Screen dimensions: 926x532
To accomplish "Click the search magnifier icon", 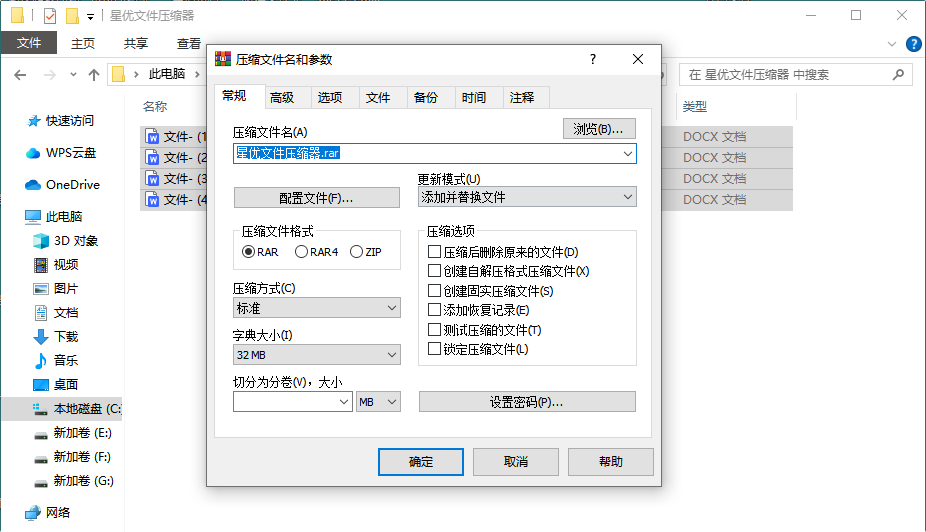I will click(898, 74).
